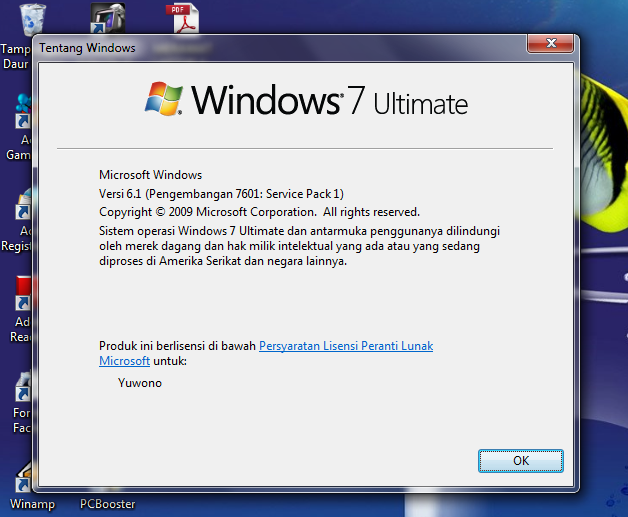
Task: Click the 'Sistem operasi Windows 7 Ultimate' paragraph
Action: tap(299, 246)
